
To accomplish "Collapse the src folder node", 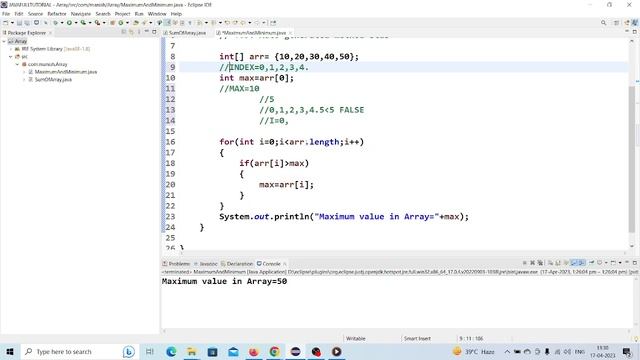I will tap(11, 57).
